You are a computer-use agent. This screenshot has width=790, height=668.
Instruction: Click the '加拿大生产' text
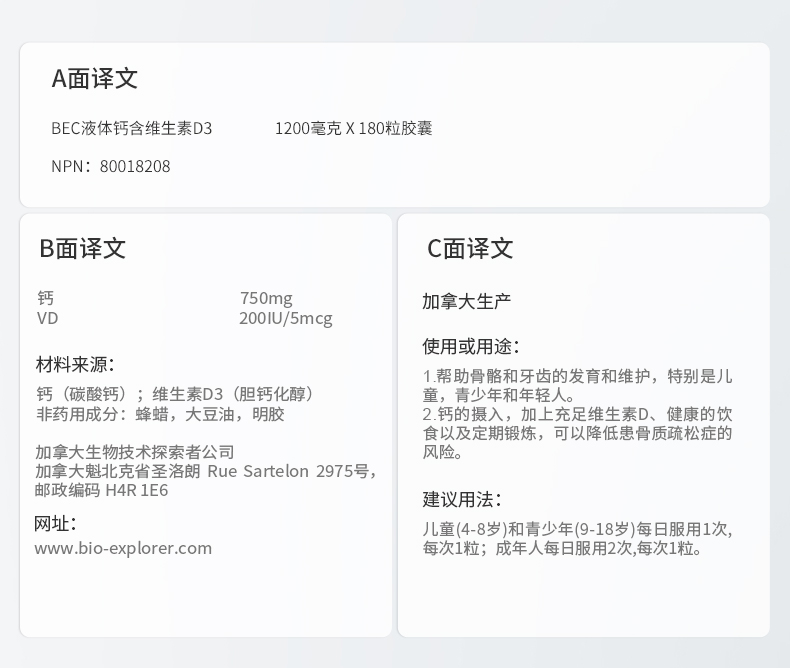pos(467,302)
